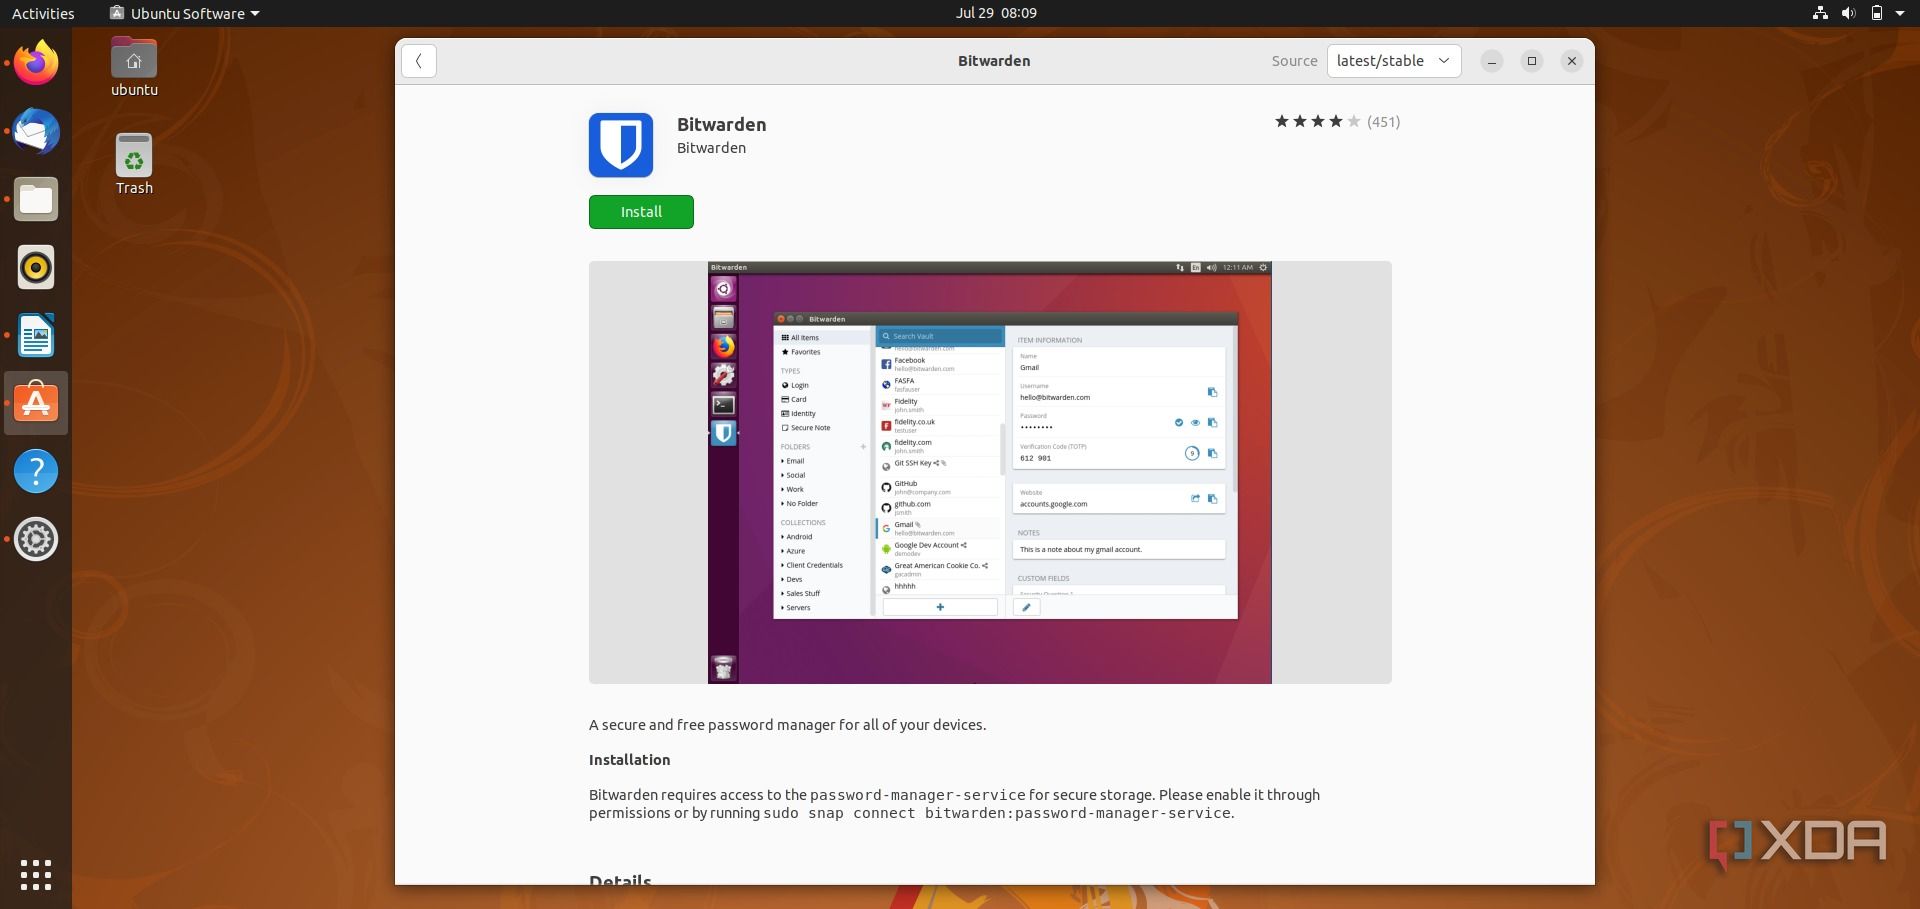Open the latest/stable source dropdown
1920x909 pixels.
tap(1394, 61)
